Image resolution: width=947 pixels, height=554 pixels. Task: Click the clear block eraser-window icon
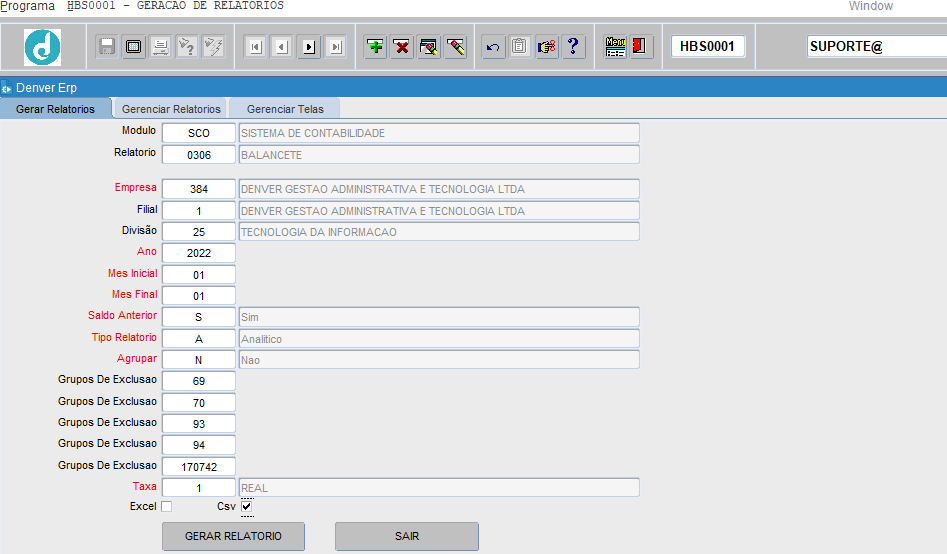tap(428, 47)
